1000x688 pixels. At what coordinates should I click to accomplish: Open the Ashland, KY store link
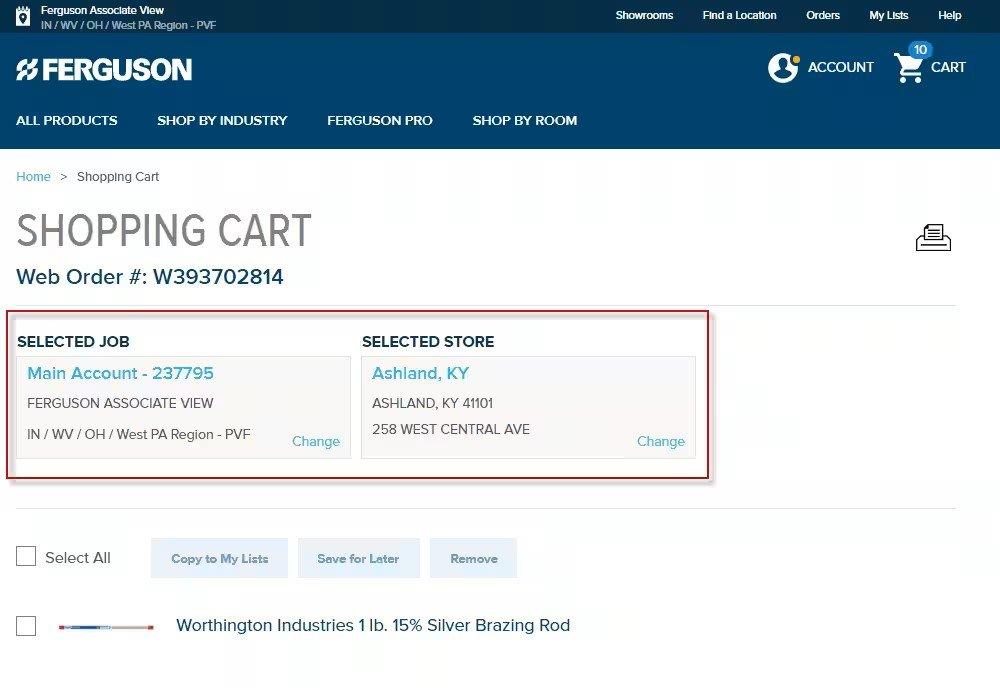[x=420, y=373]
